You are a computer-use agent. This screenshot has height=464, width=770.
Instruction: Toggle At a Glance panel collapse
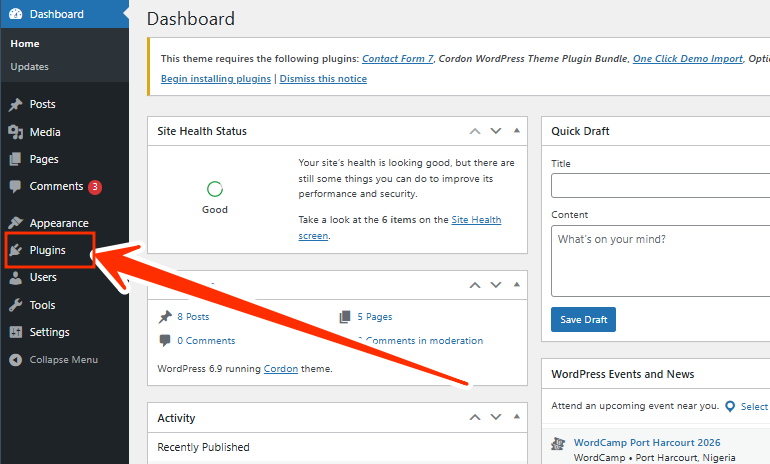[x=517, y=285]
